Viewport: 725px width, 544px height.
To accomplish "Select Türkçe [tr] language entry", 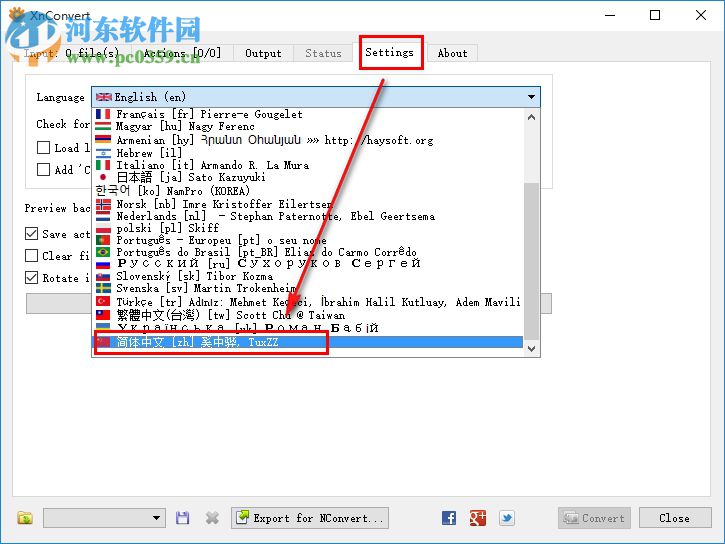I will pos(307,302).
